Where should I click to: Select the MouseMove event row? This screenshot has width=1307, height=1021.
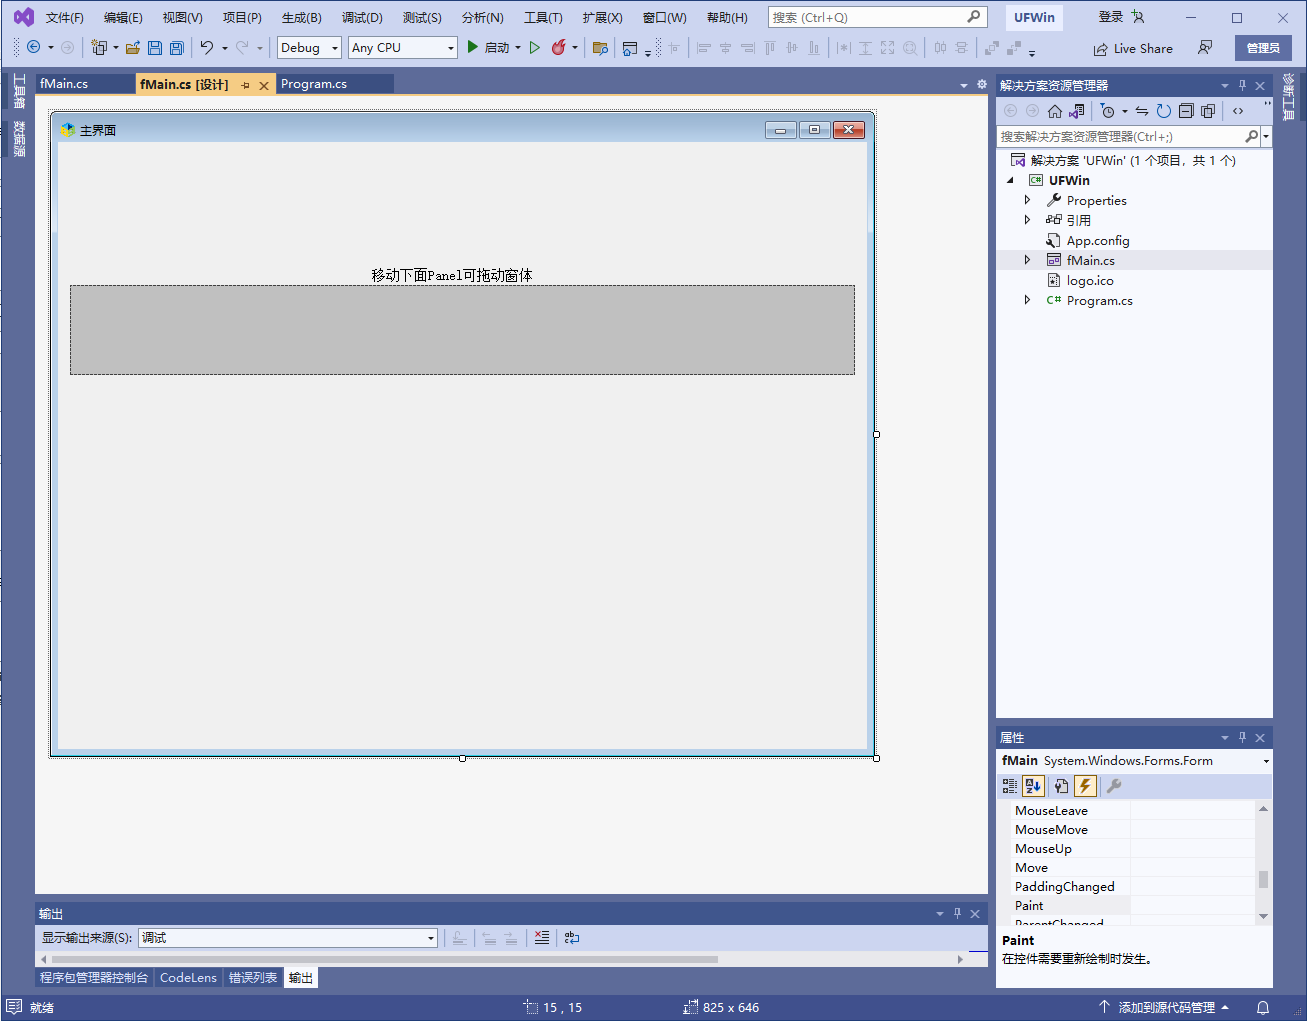(x=1132, y=830)
